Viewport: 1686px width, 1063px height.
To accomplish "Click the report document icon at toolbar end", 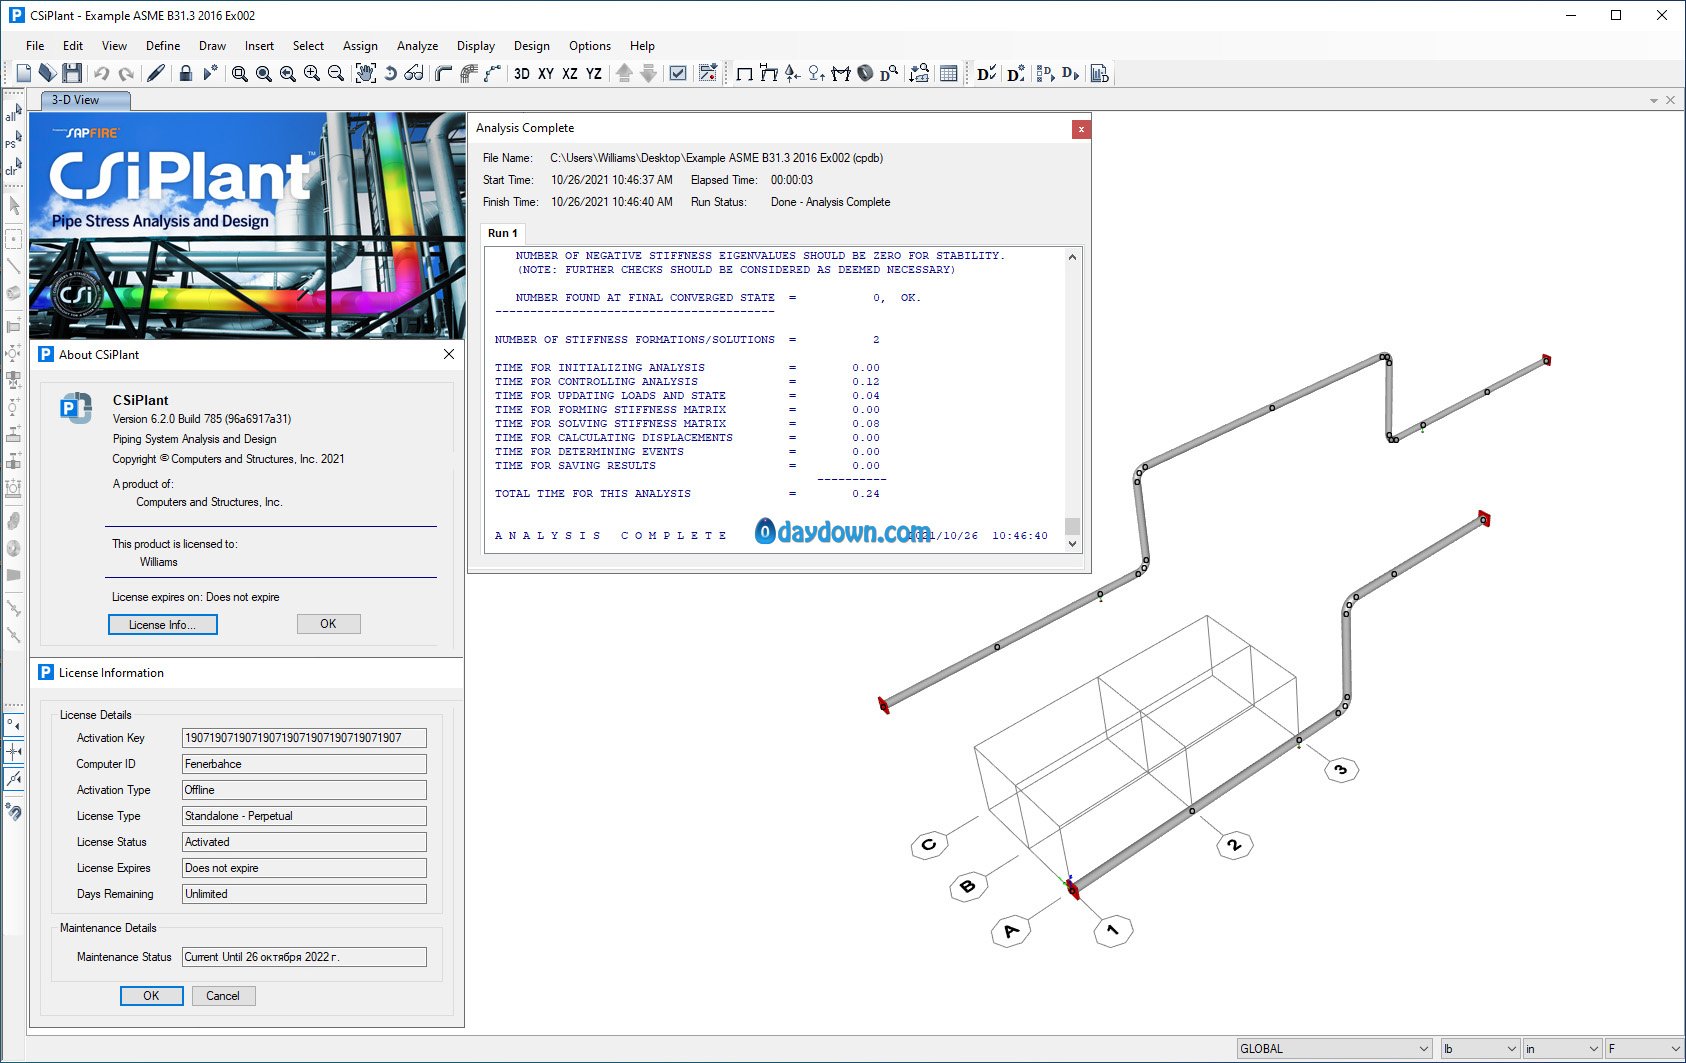I will (1099, 73).
